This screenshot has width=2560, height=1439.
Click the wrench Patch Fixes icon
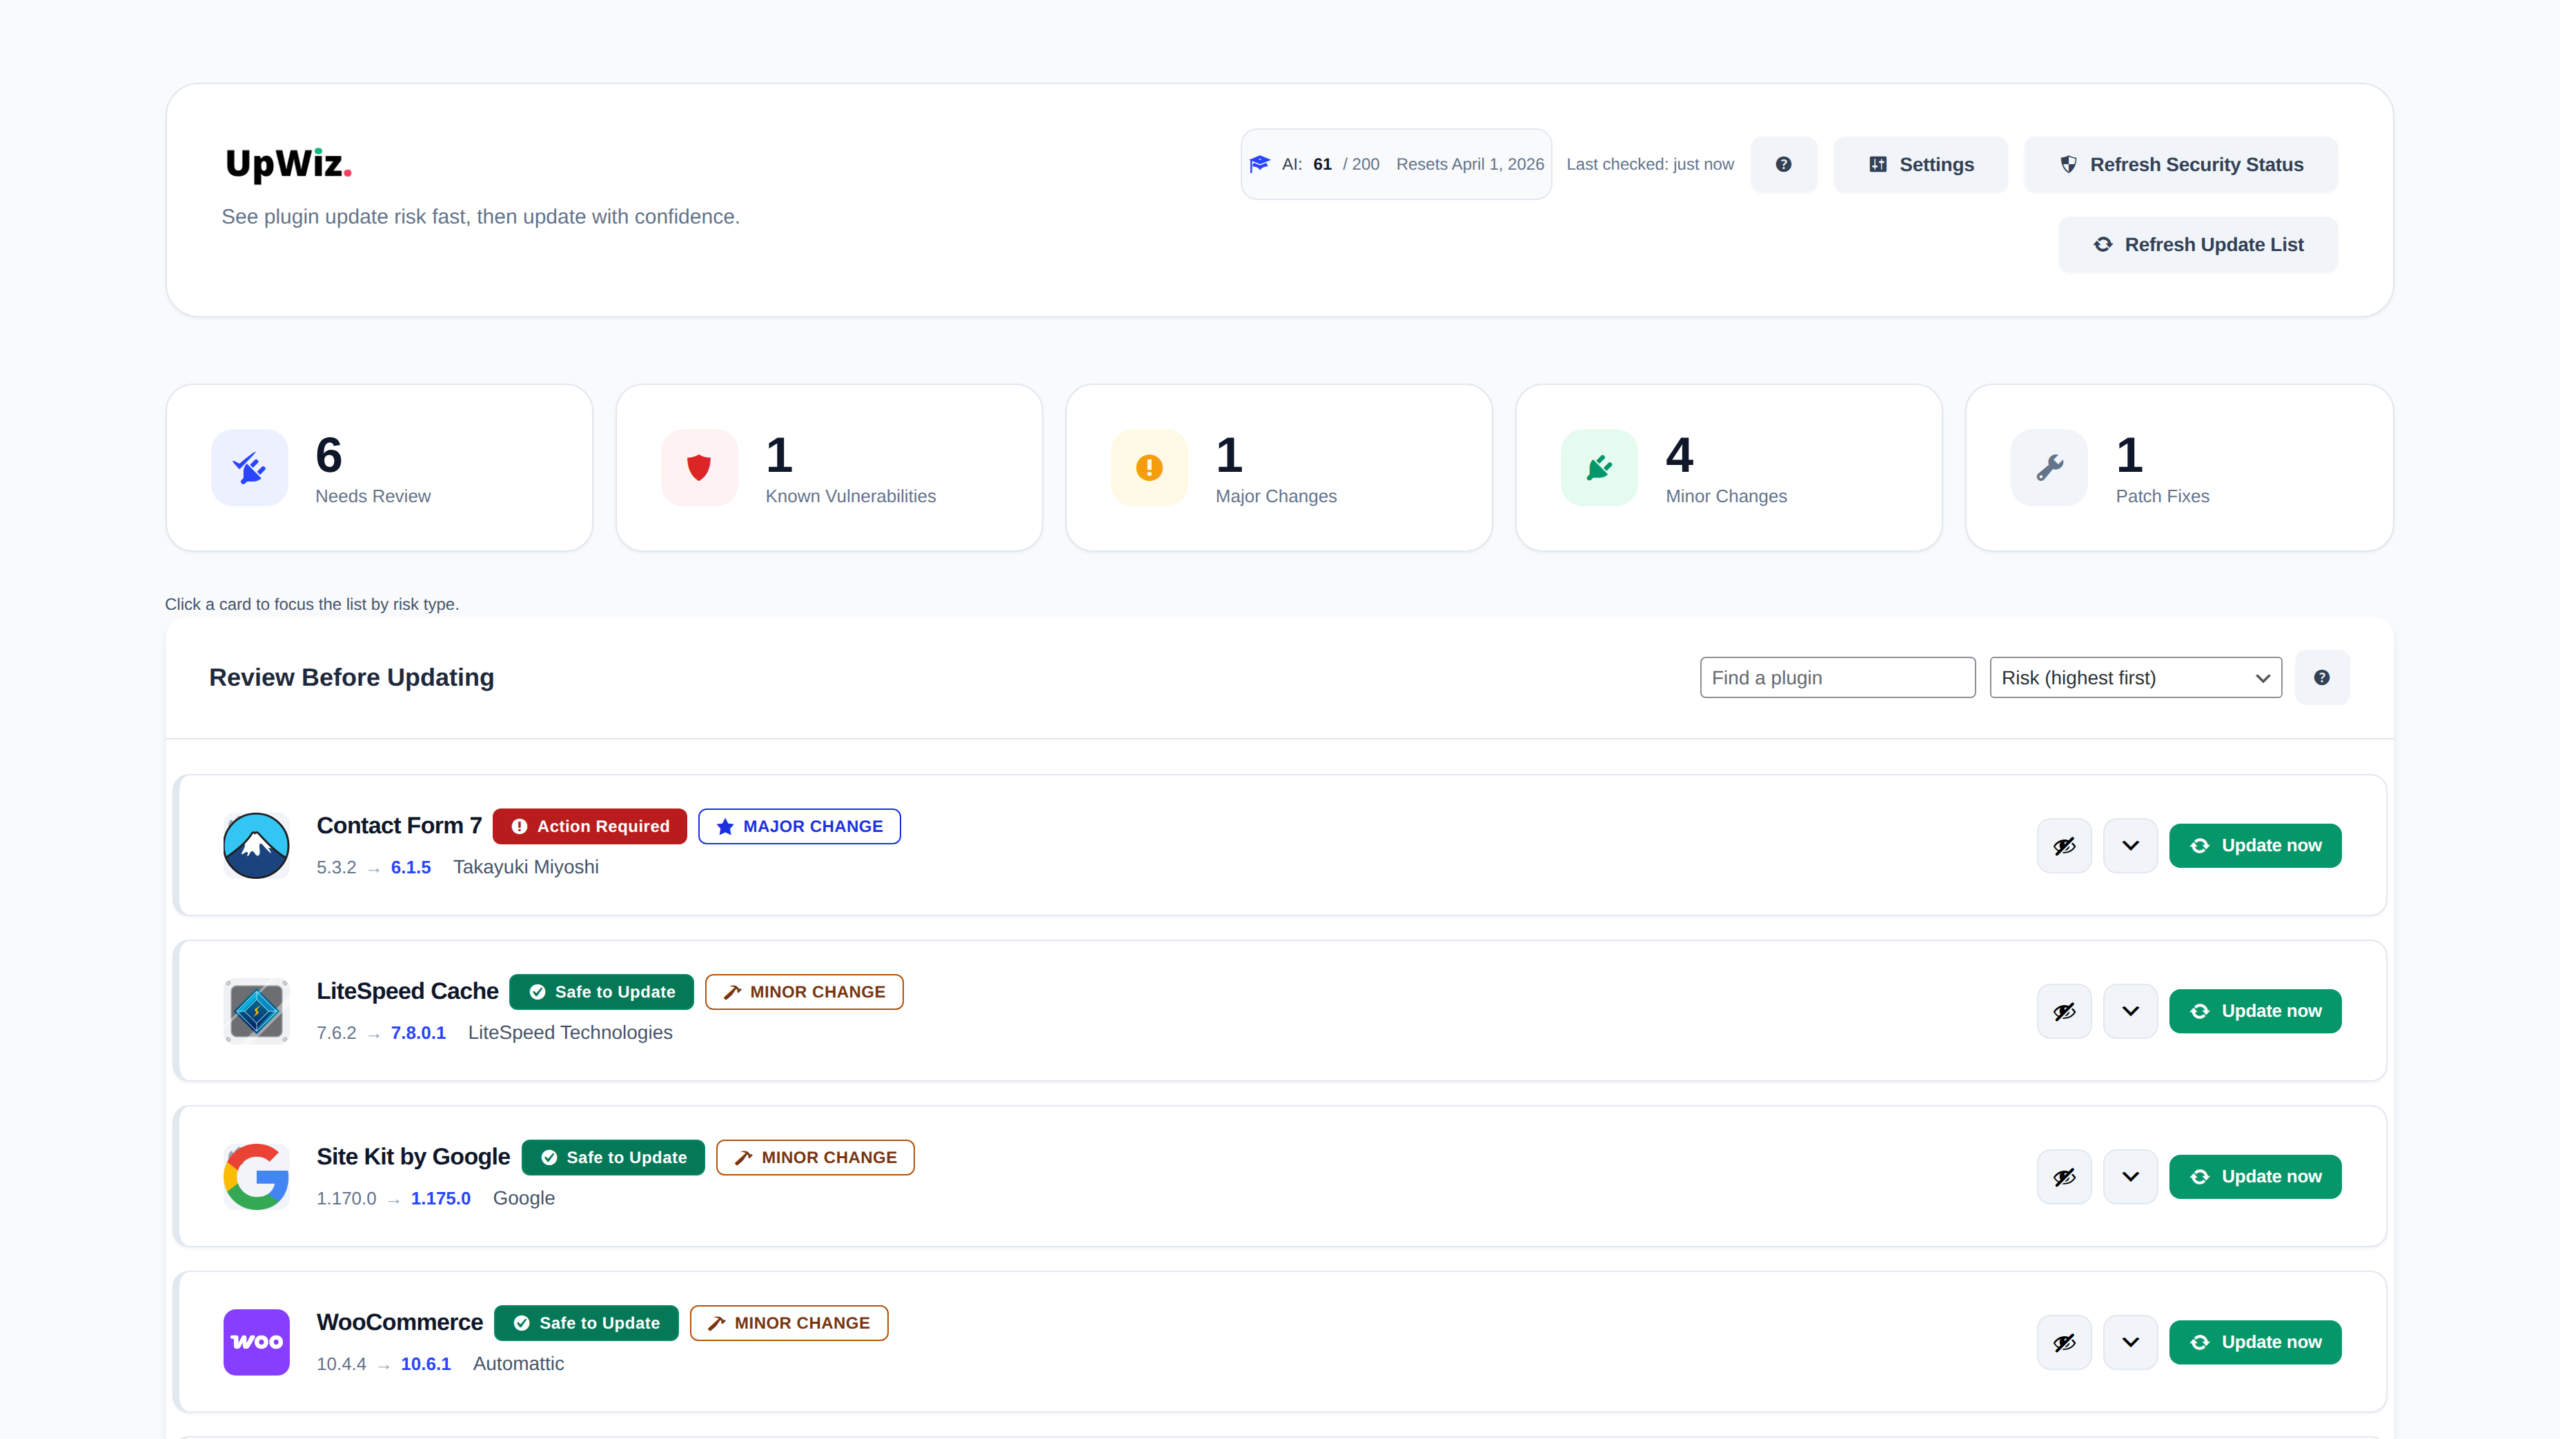click(2049, 467)
